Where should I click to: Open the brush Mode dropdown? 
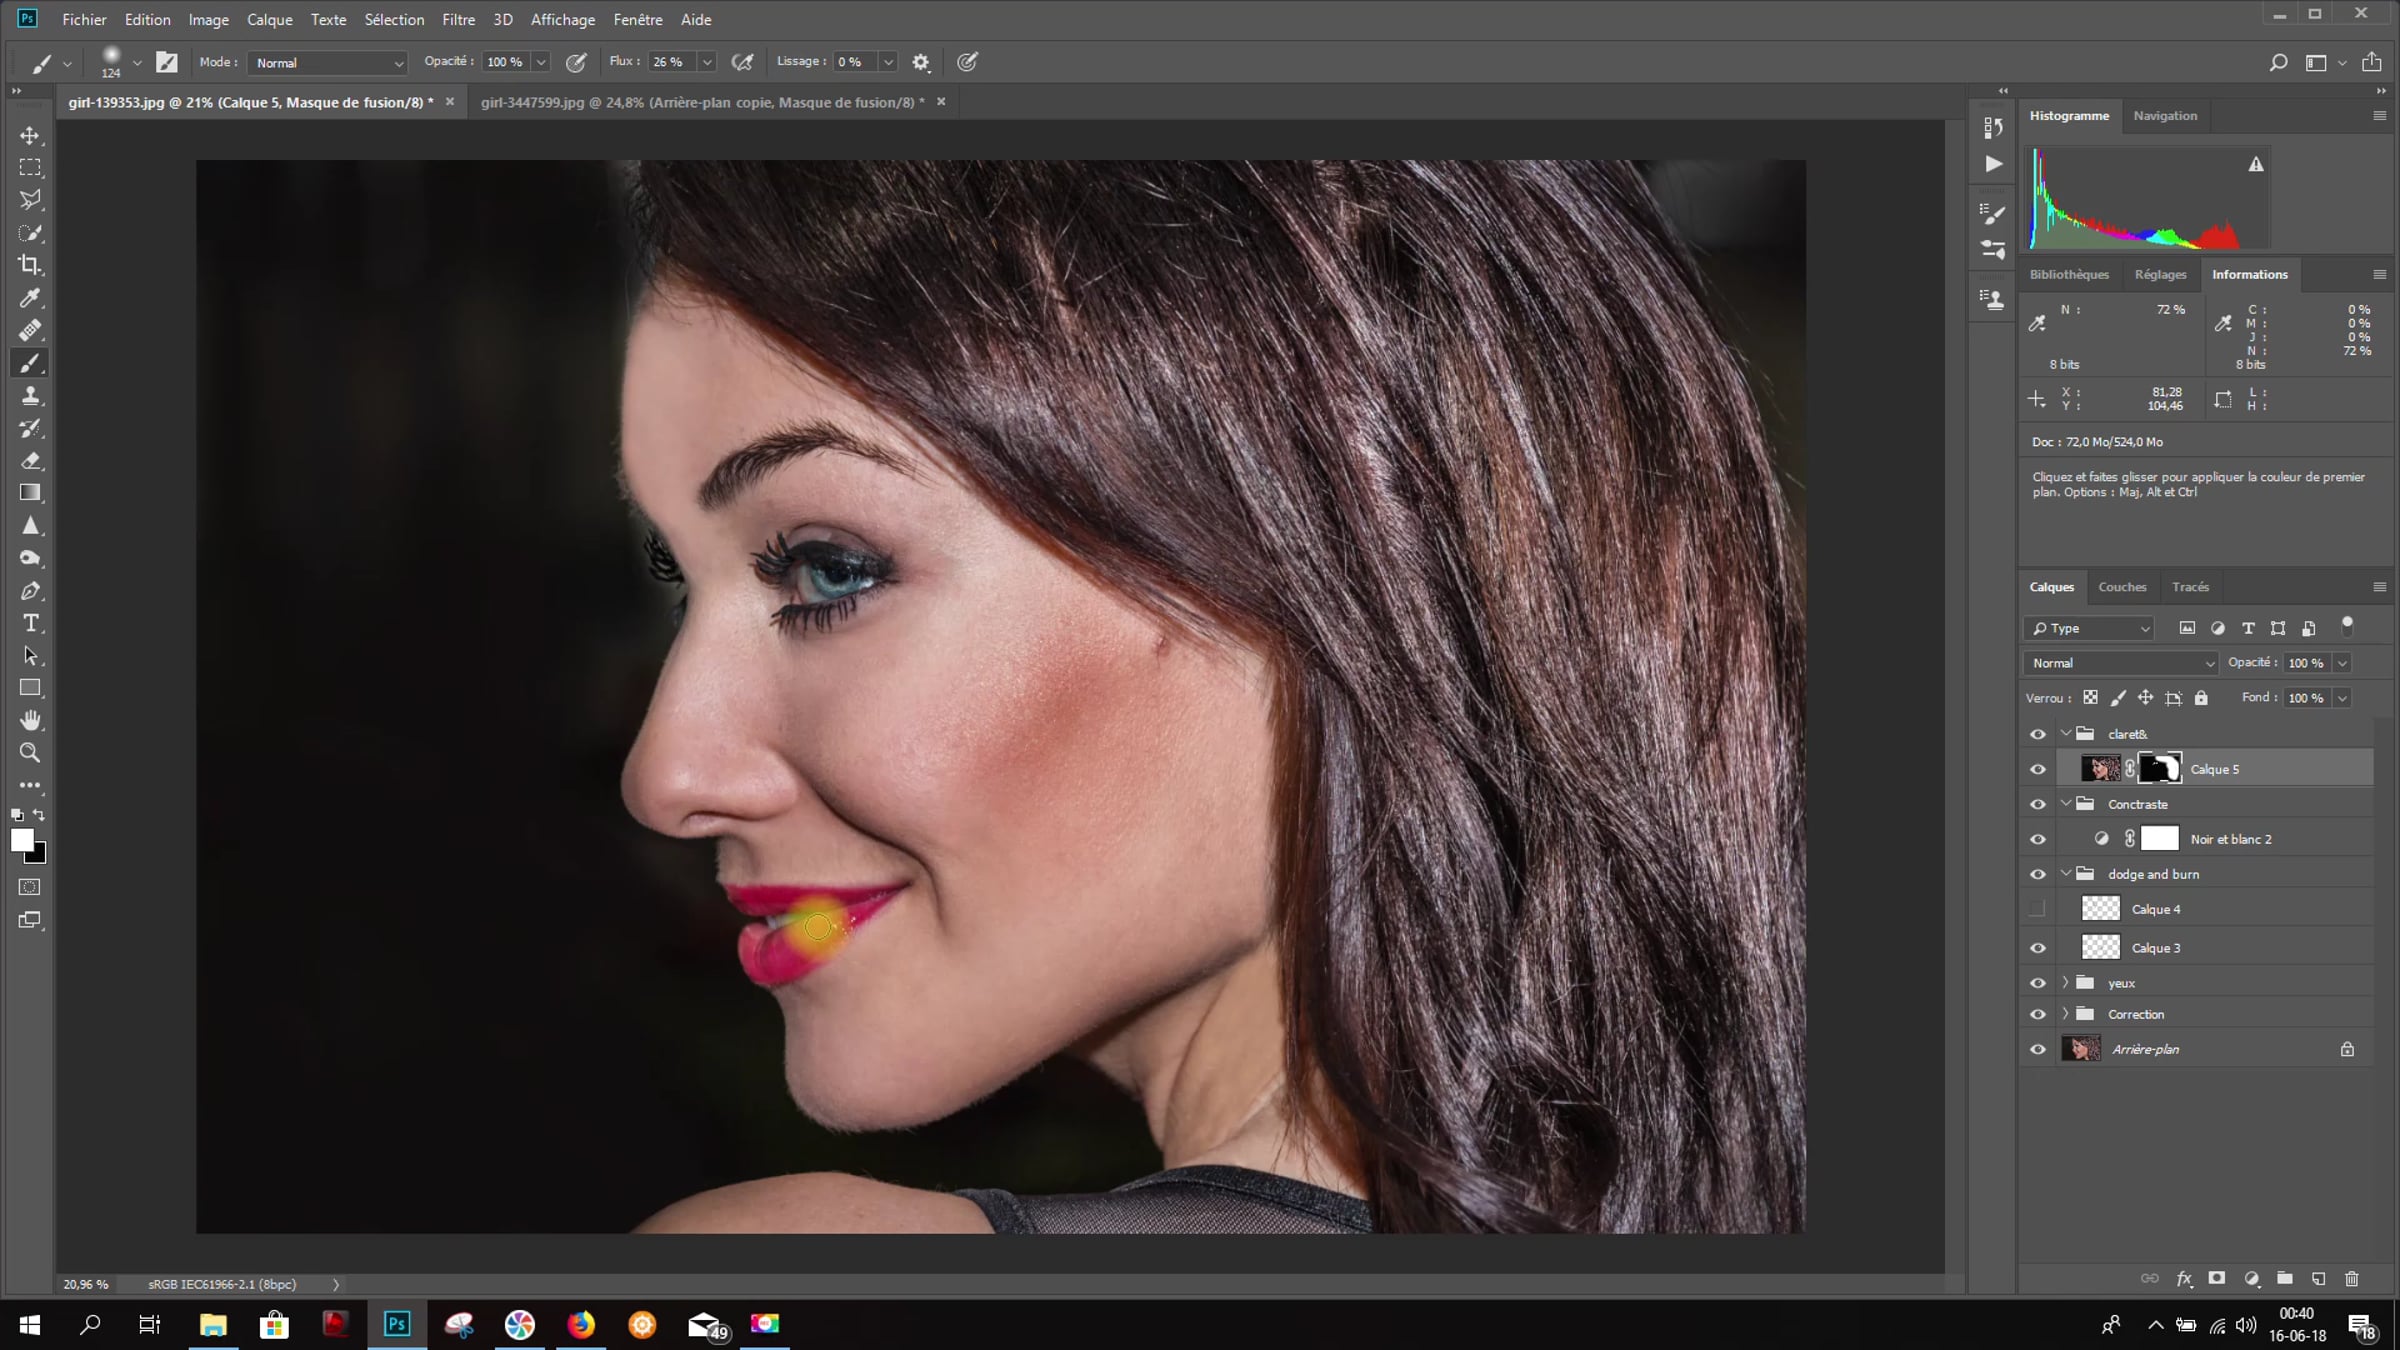[x=327, y=62]
